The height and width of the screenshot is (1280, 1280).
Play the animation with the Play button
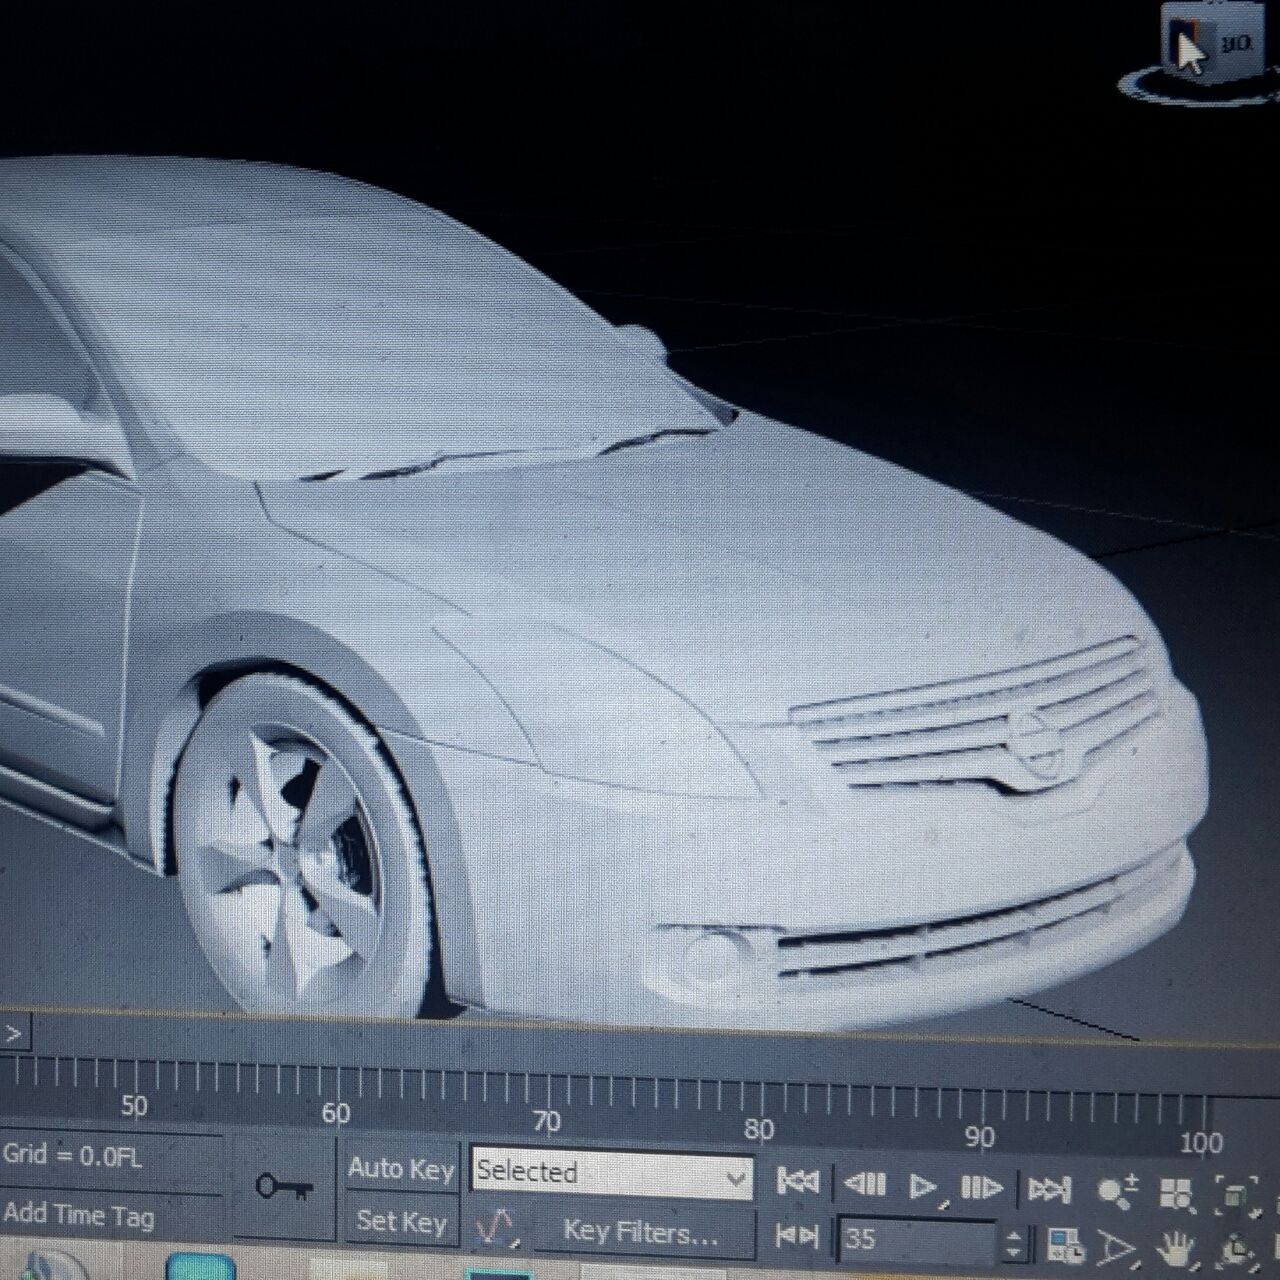922,1187
